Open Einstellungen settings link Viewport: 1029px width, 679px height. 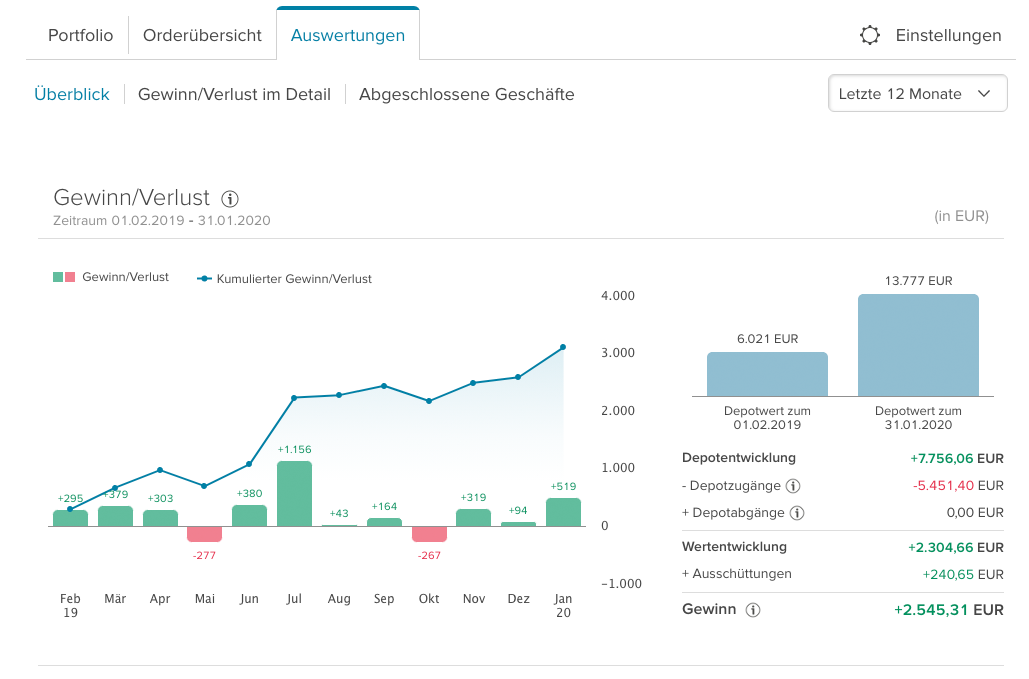click(x=948, y=35)
